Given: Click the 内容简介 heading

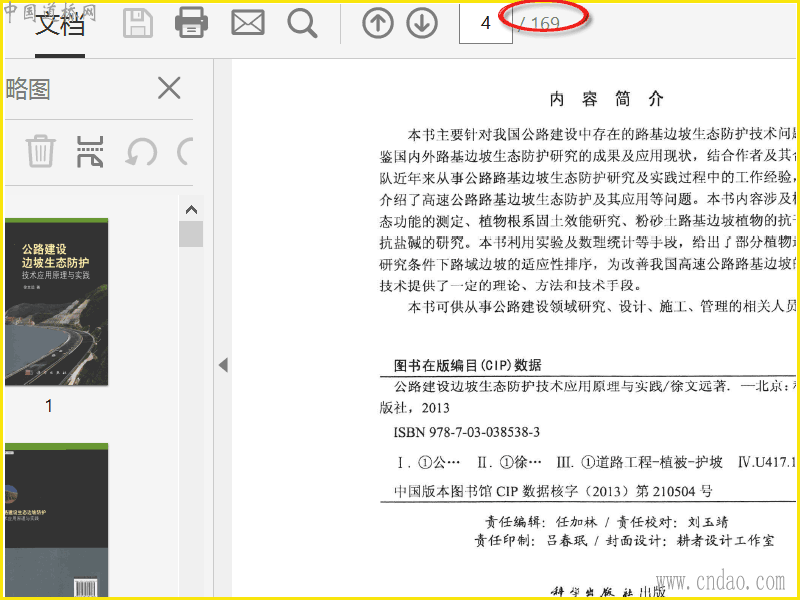Looking at the screenshot, I should [607, 99].
